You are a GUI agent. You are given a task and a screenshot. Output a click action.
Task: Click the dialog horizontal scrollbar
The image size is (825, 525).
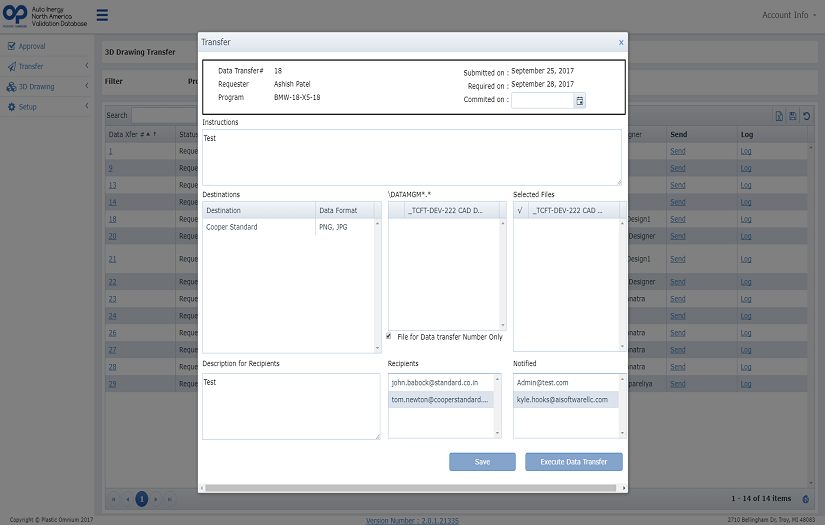tap(410, 488)
